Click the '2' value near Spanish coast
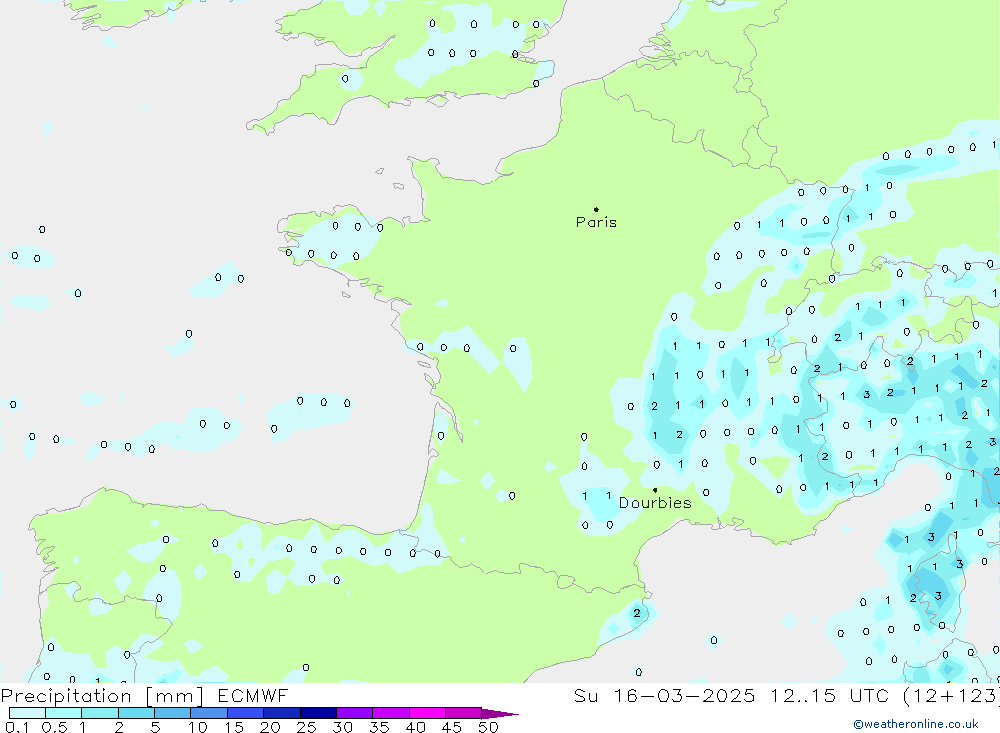This screenshot has width=1000, height=733. point(636,613)
